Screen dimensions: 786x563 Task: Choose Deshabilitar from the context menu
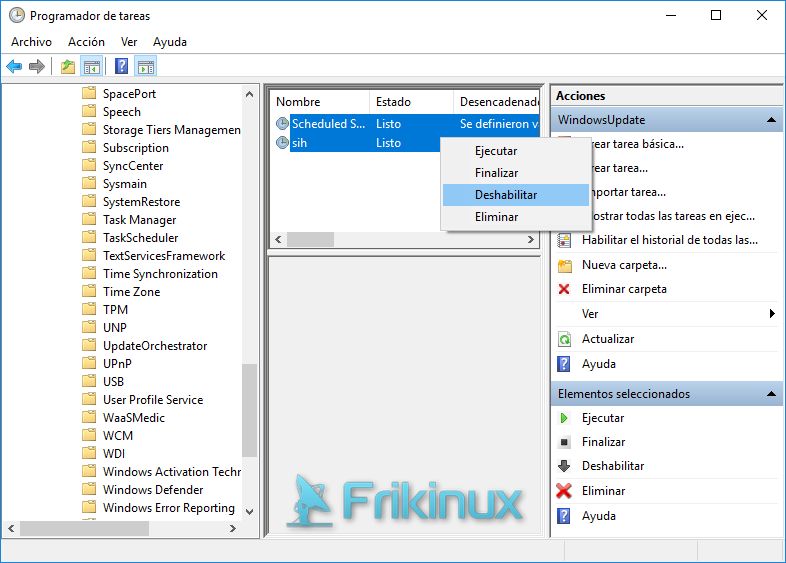[516, 195]
